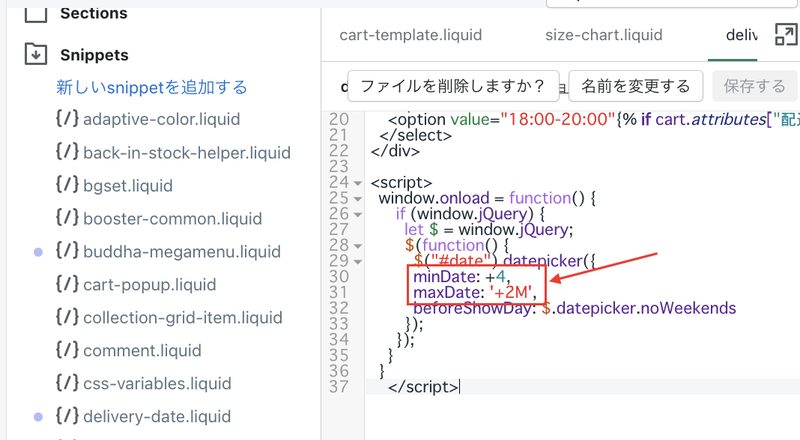Image resolution: width=800 pixels, height=440 pixels.
Task: Click 保存する save button
Action: click(x=754, y=86)
